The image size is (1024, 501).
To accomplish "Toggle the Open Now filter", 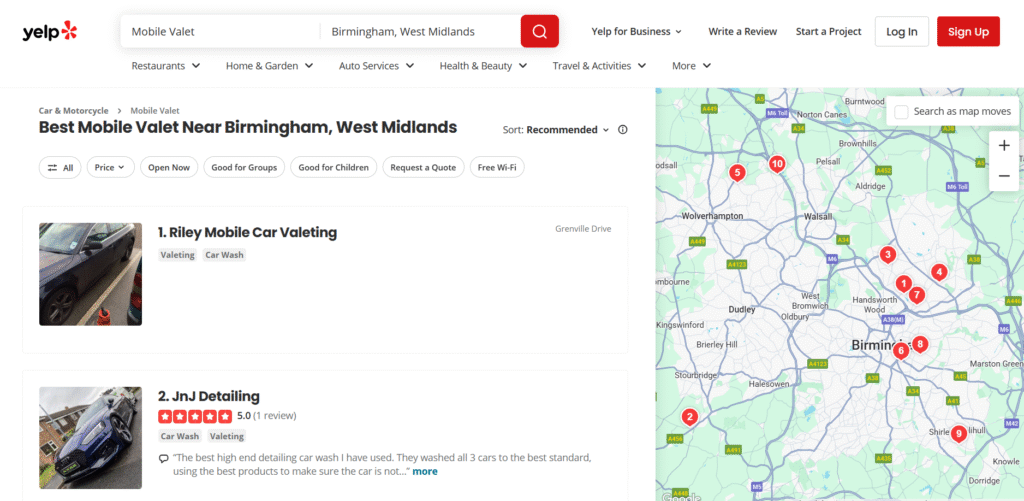I will (x=169, y=168).
